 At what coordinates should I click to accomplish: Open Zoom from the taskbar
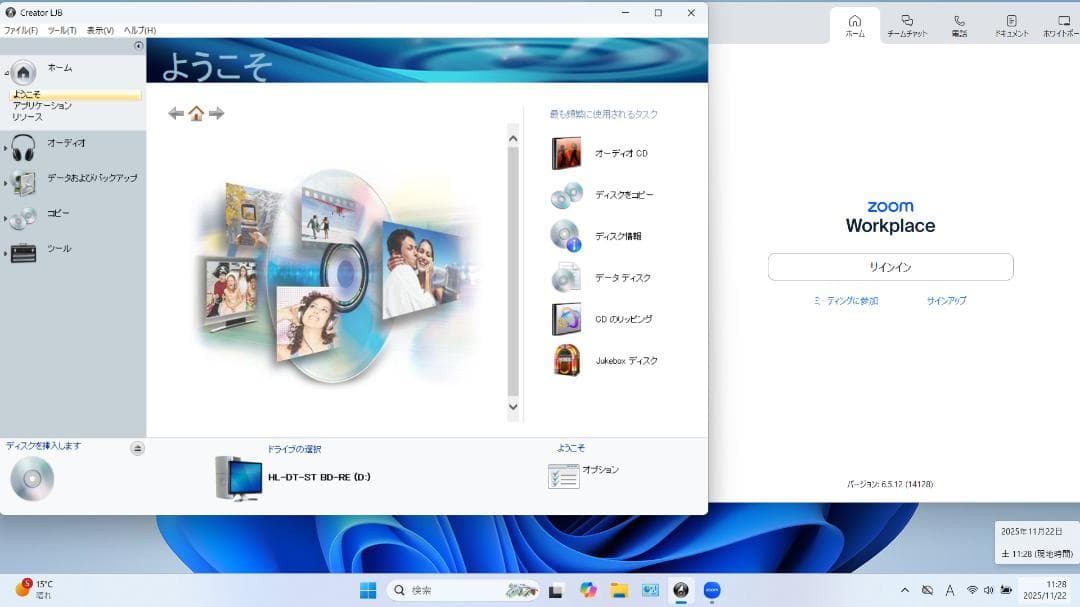click(712, 589)
